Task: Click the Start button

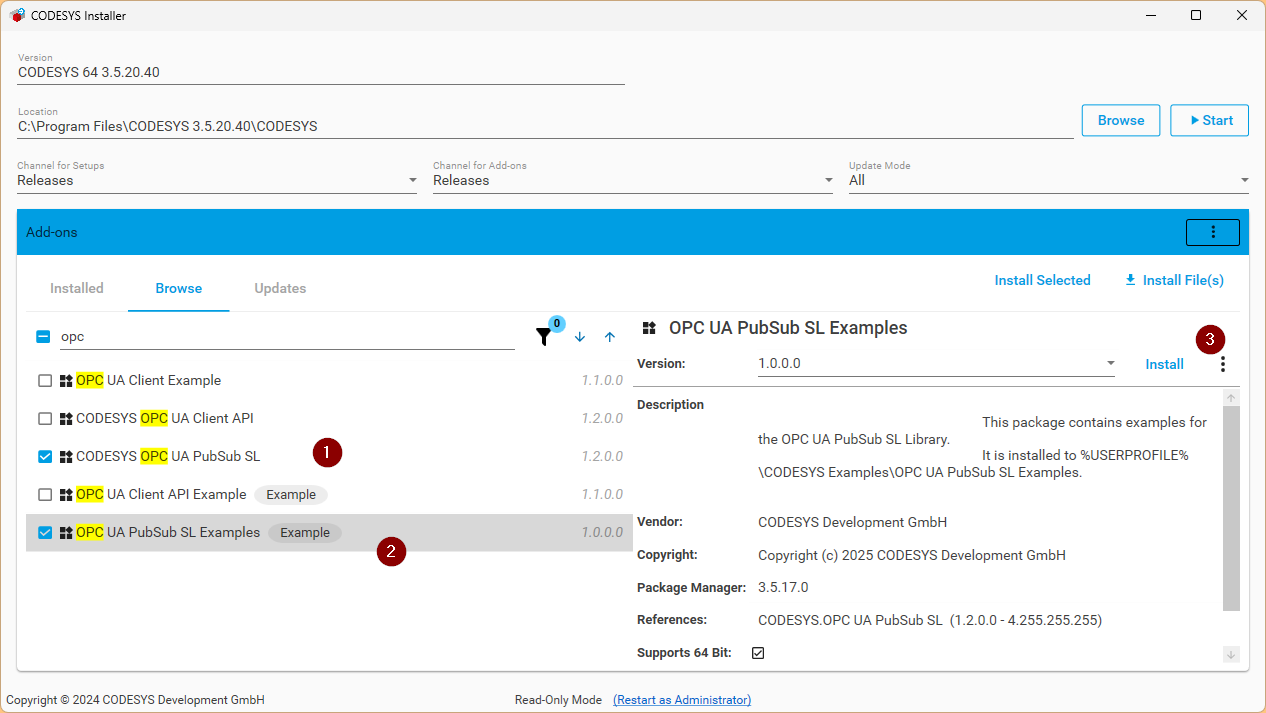Action: (1209, 120)
